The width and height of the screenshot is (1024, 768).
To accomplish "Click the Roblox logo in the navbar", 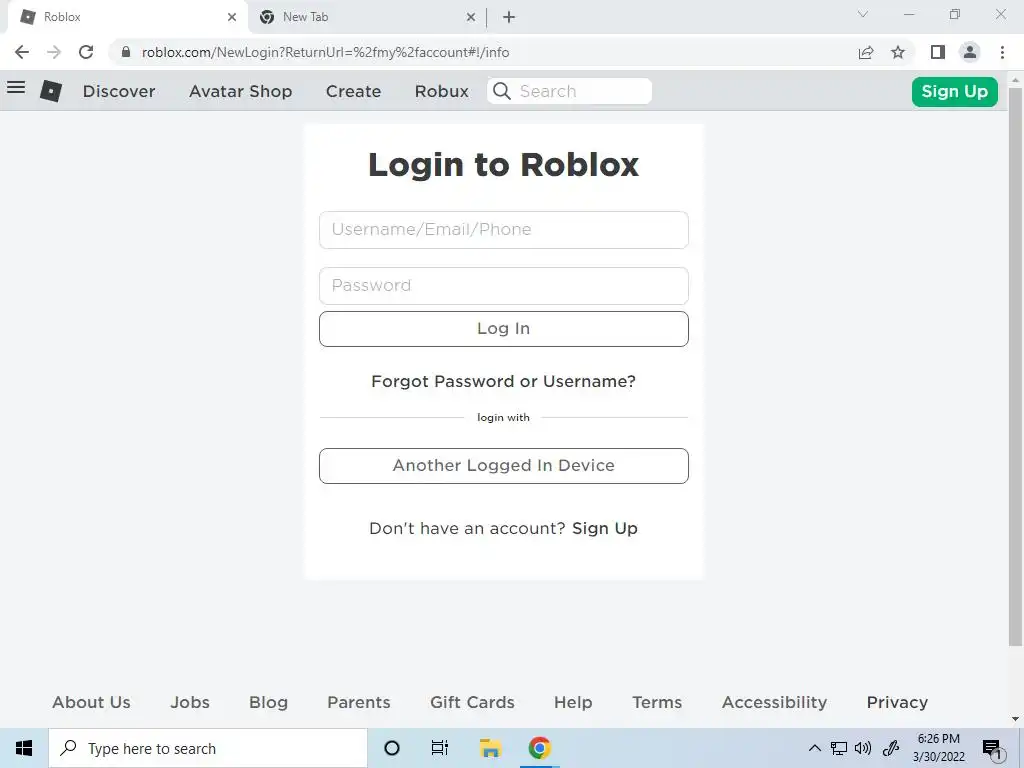I will [51, 91].
